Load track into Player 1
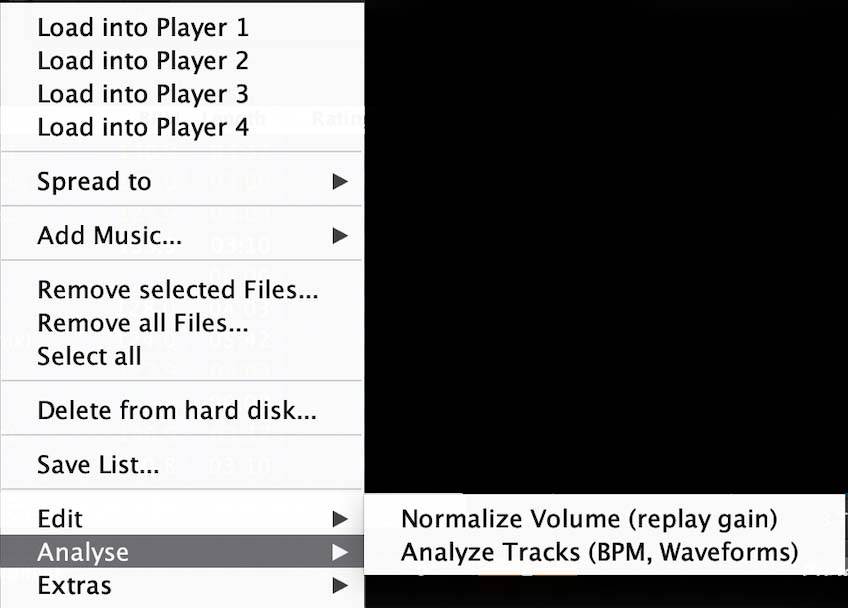The width and height of the screenshot is (848, 608). 143,27
